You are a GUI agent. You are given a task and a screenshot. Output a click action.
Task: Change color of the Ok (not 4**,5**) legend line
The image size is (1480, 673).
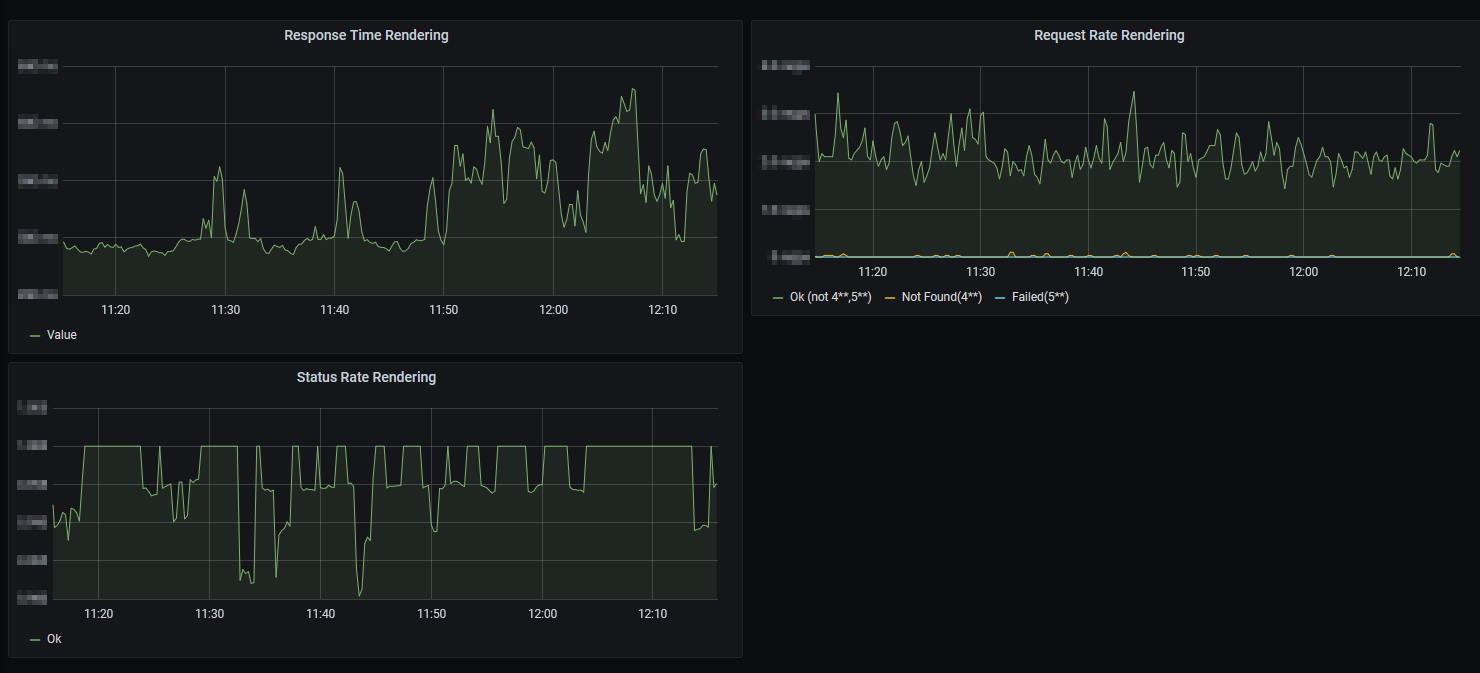pyautogui.click(x=778, y=298)
